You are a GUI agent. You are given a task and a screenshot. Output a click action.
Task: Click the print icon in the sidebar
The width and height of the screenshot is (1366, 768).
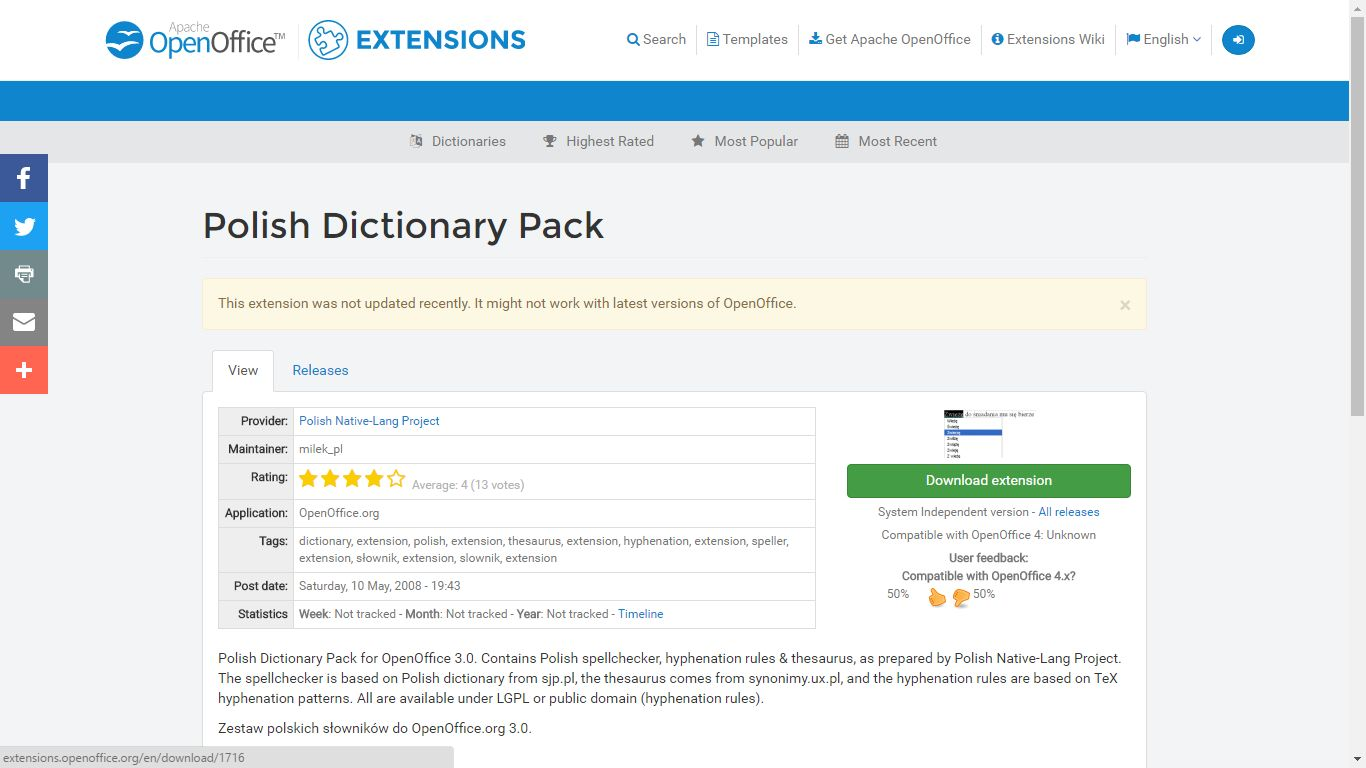[x=24, y=274]
